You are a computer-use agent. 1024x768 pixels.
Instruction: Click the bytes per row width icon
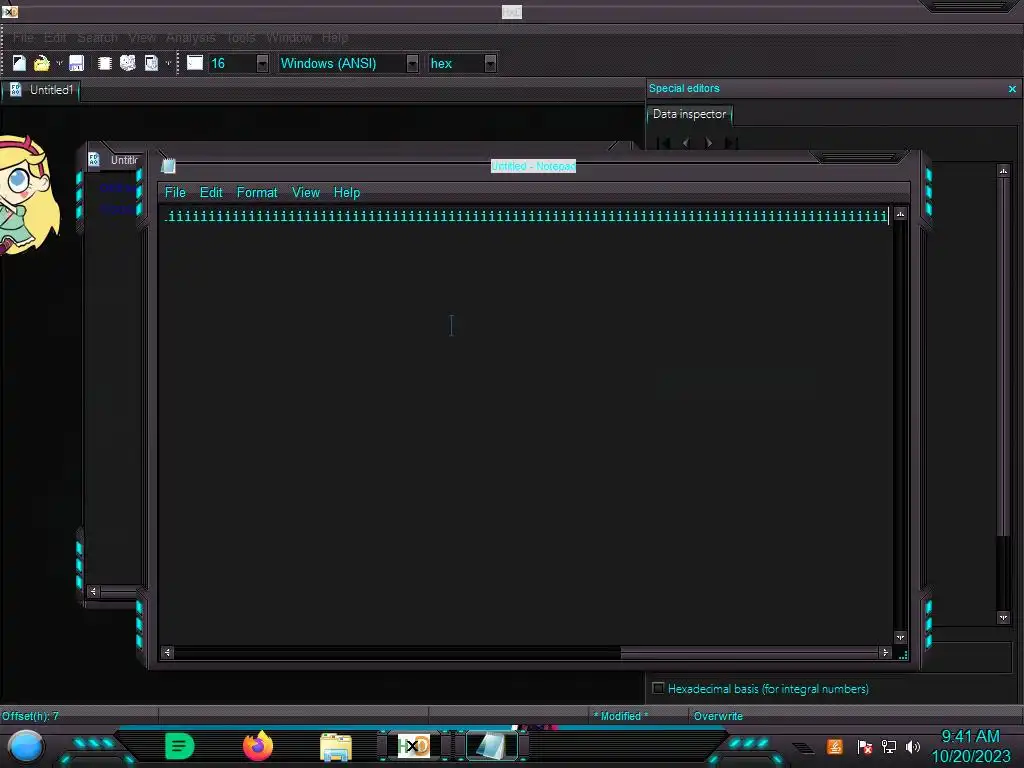[x=195, y=63]
